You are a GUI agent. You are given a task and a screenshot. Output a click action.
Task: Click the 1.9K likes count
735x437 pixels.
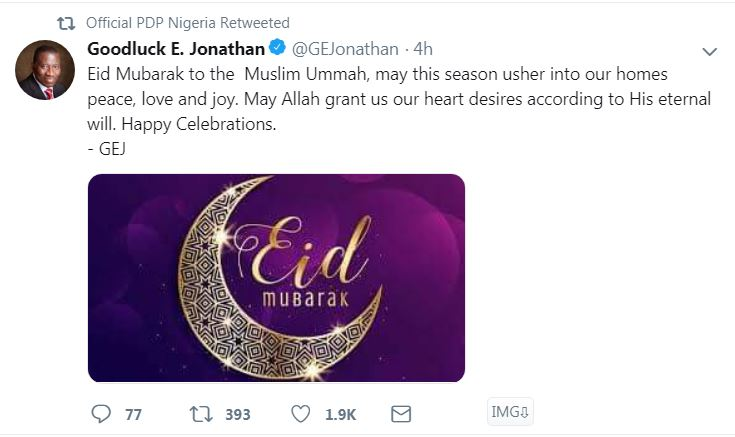[x=340, y=414]
